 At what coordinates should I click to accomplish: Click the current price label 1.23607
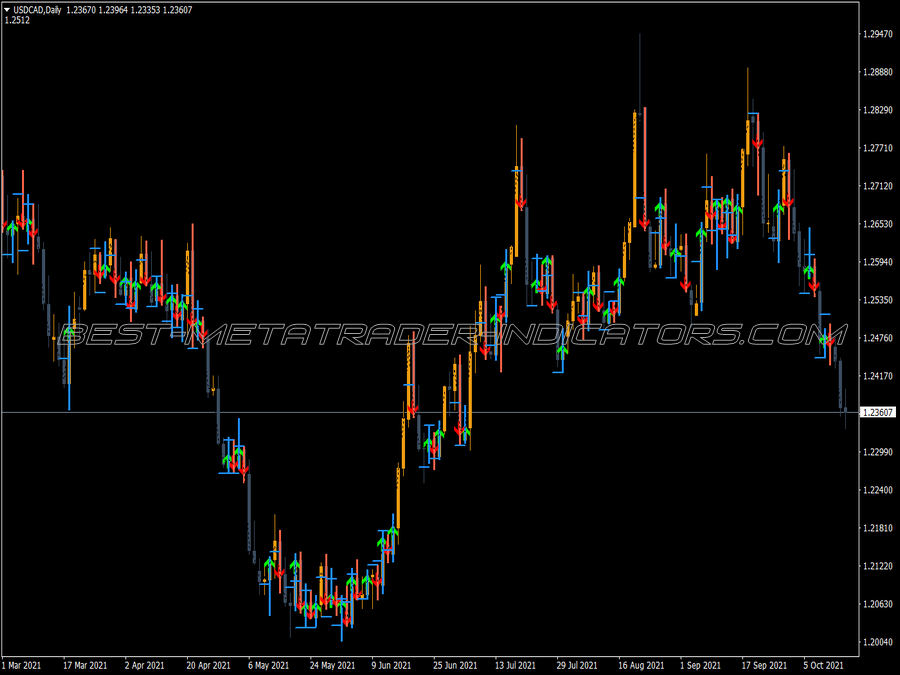pyautogui.click(x=878, y=413)
